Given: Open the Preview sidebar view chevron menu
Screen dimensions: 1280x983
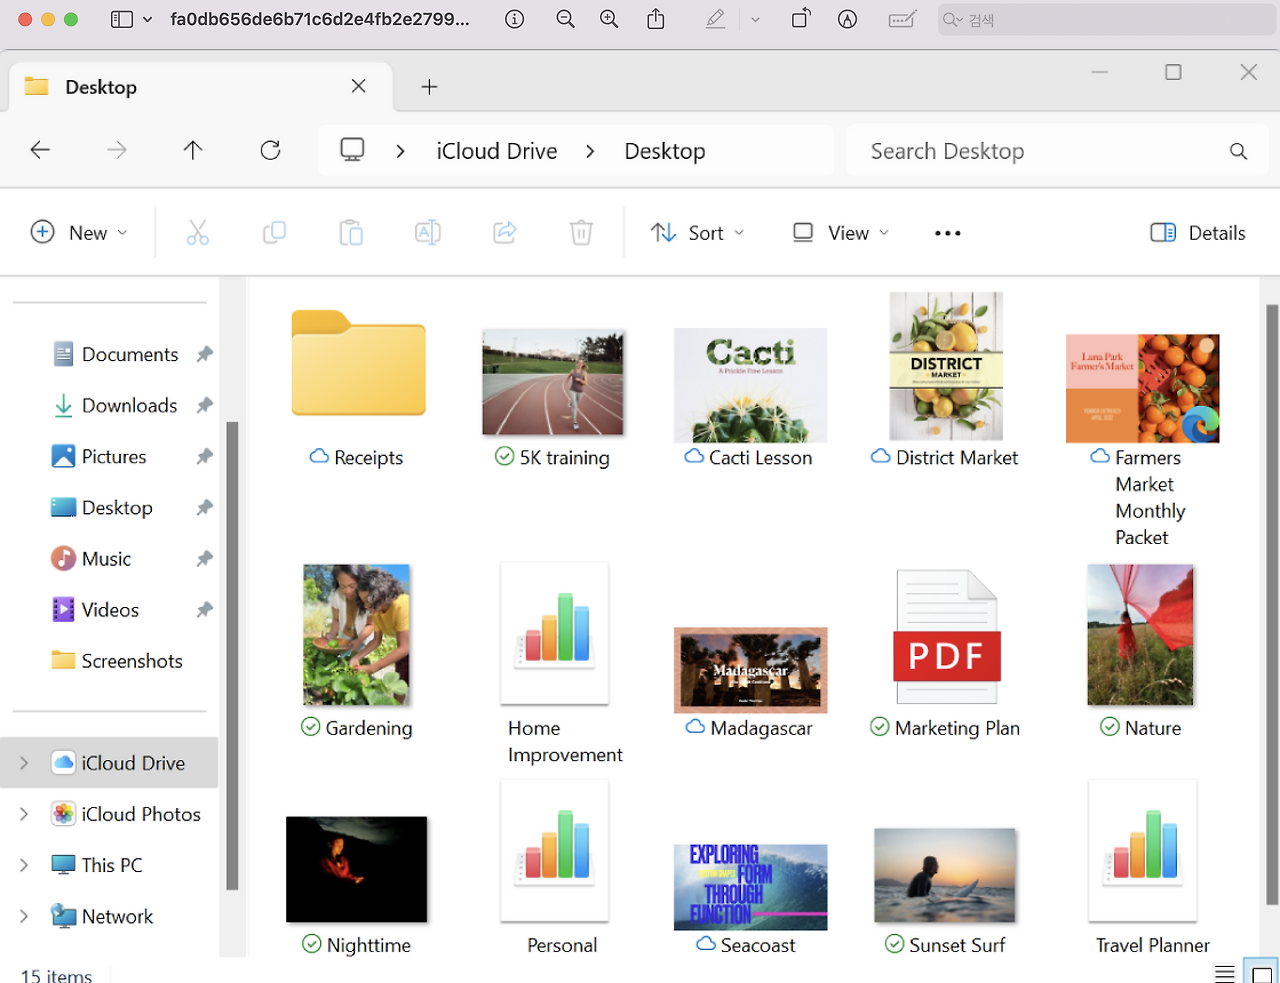Looking at the screenshot, I should tap(148, 19).
